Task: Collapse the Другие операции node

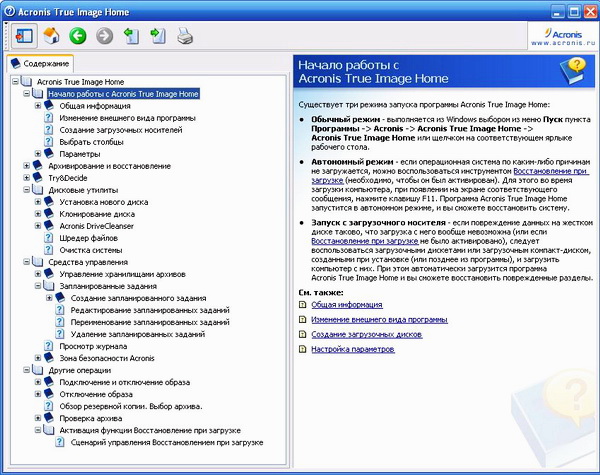Action: pos(26,370)
